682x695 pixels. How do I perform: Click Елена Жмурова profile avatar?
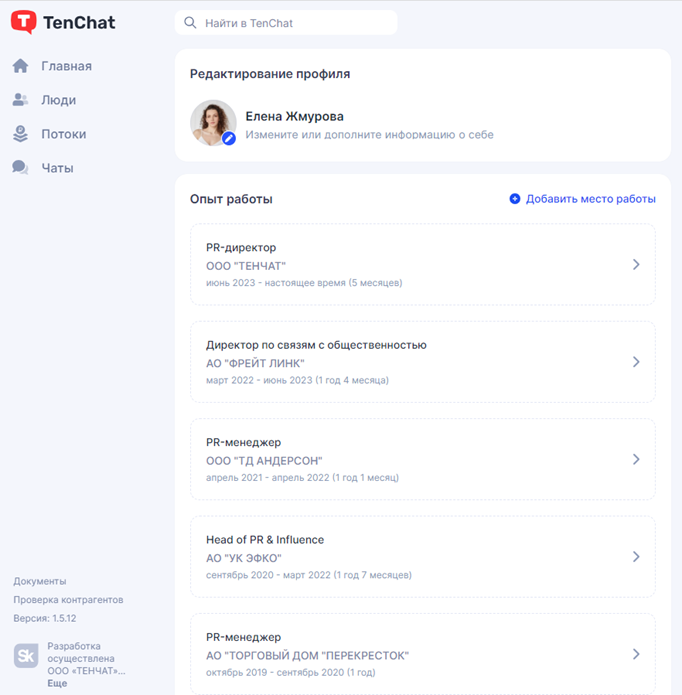click(213, 123)
